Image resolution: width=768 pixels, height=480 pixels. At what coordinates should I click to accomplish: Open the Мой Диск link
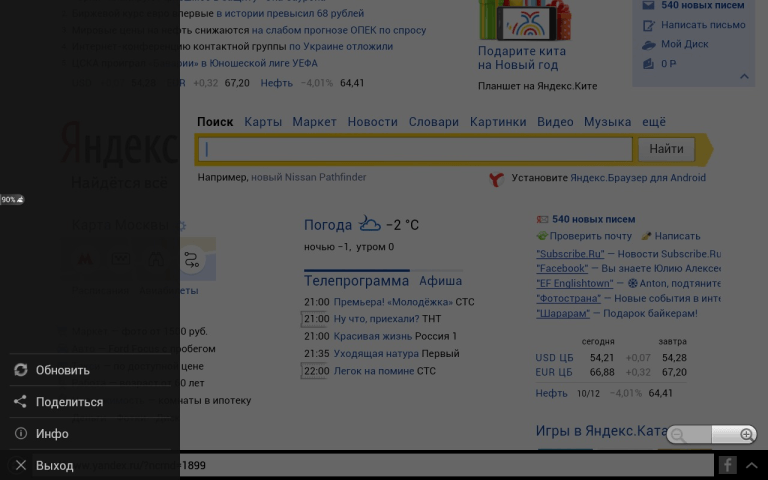point(684,44)
